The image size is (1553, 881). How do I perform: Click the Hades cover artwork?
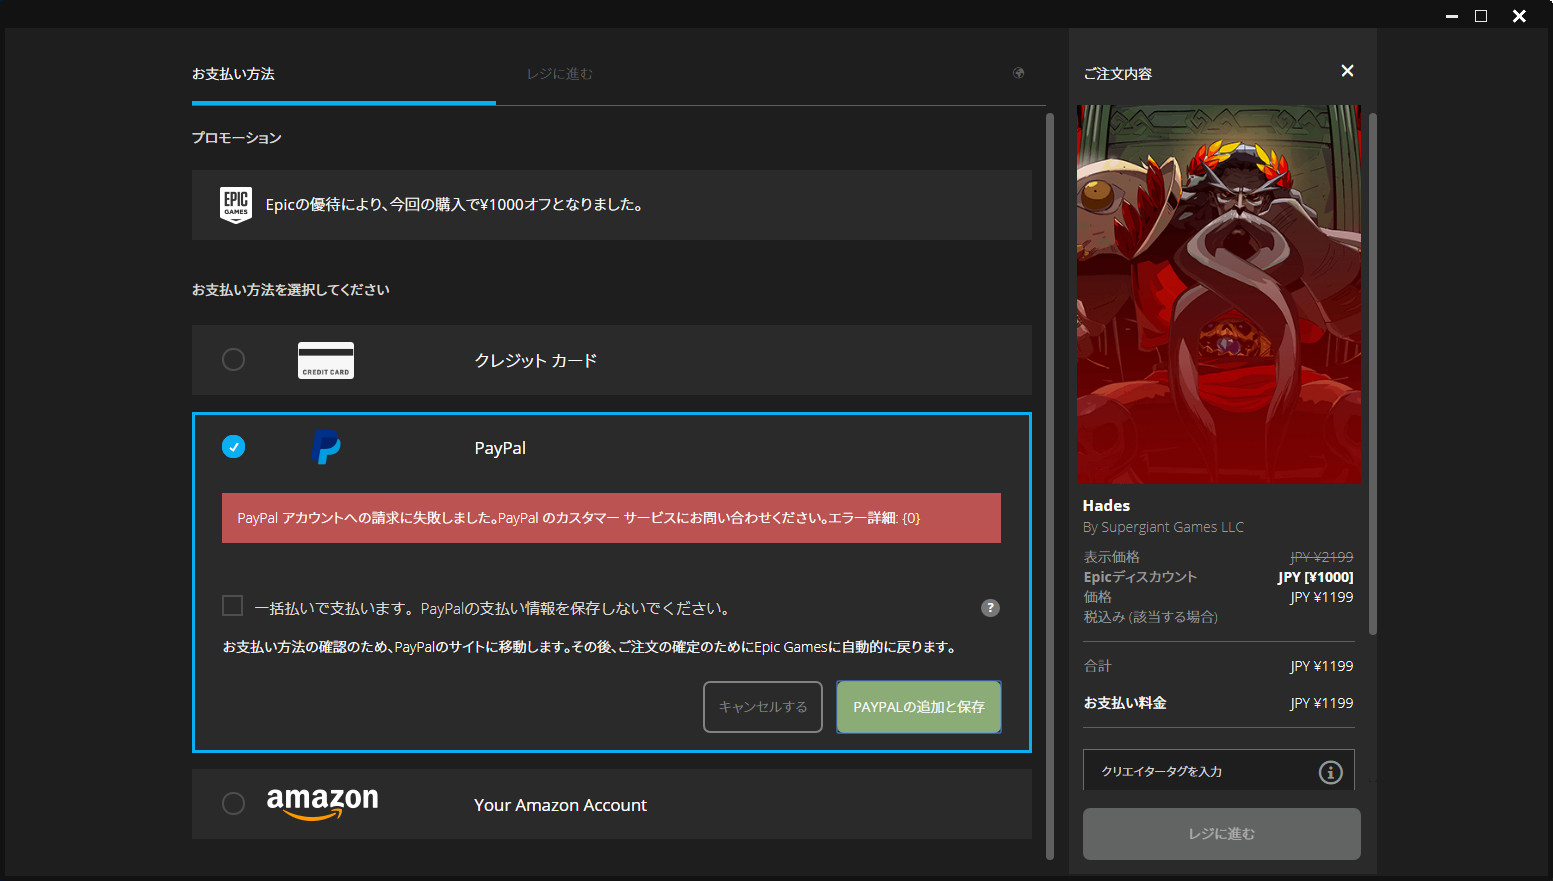(1218, 294)
